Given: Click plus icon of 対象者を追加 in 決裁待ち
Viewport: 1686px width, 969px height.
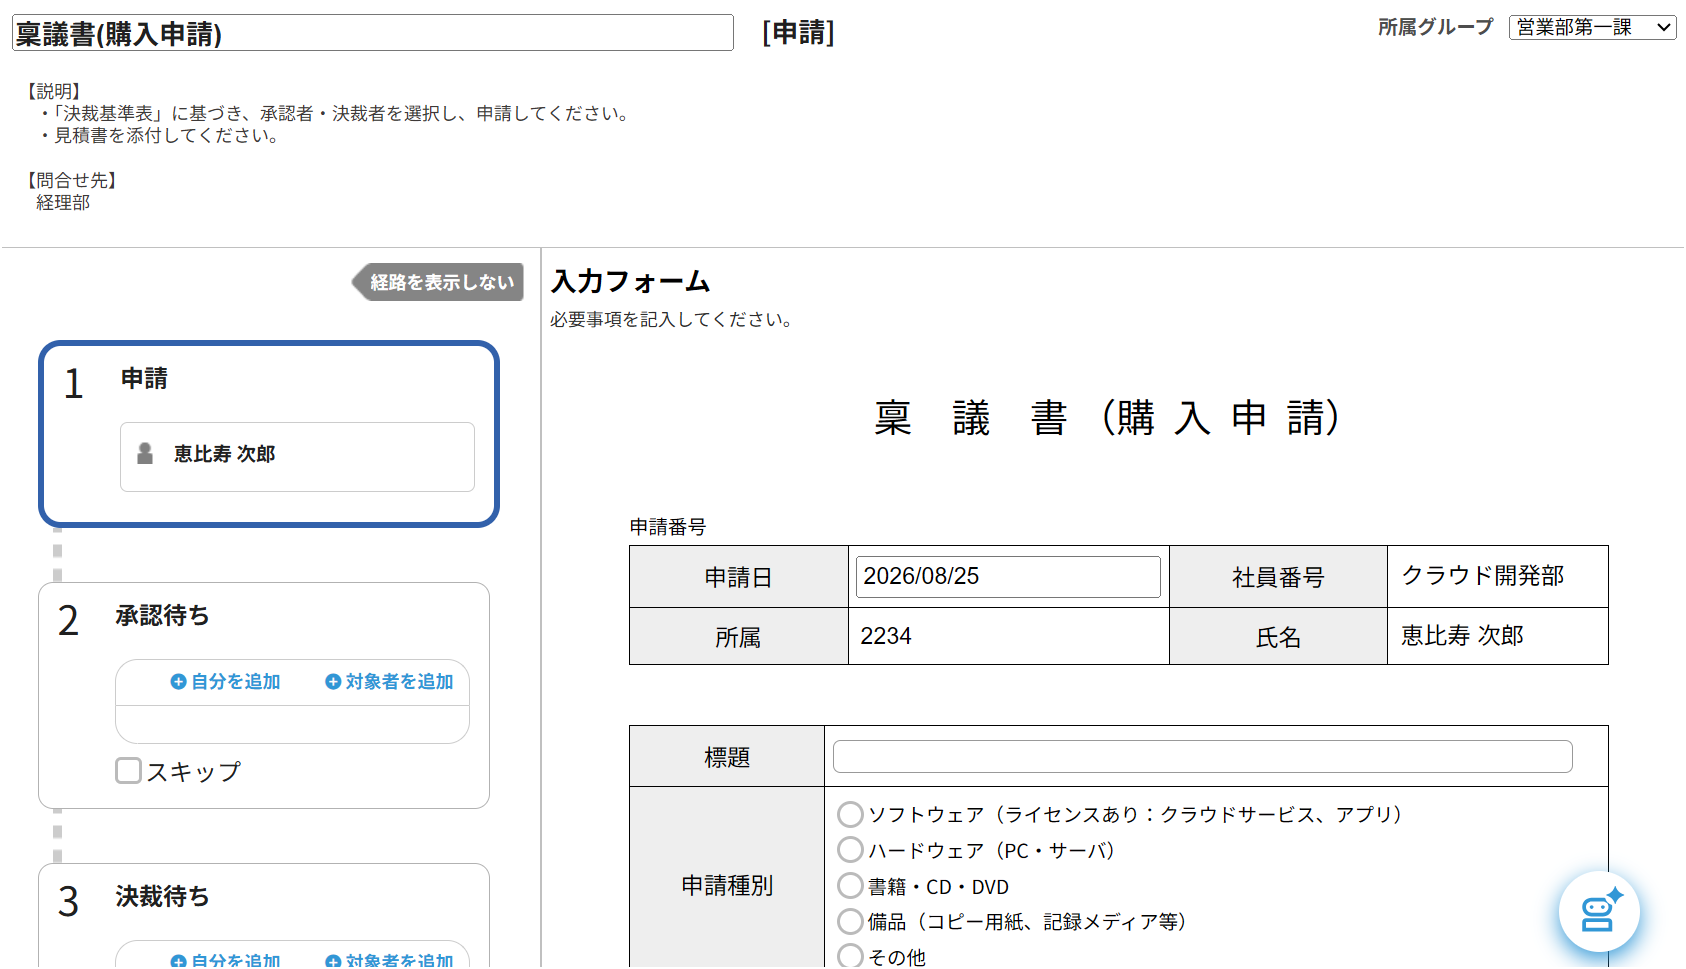Looking at the screenshot, I should point(333,961).
